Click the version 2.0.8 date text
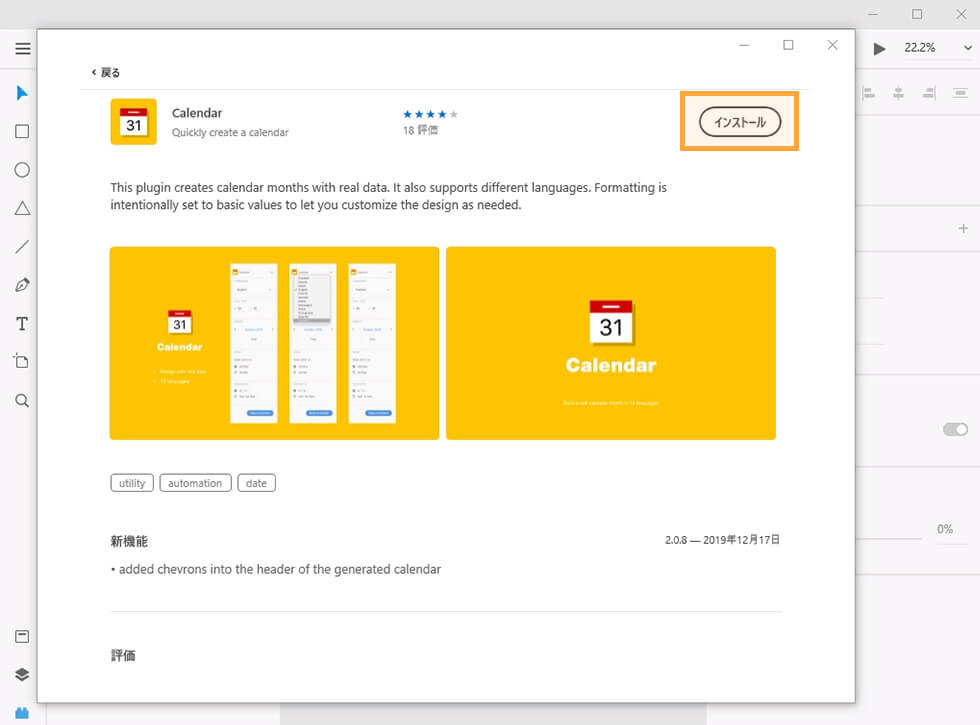Viewport: 980px width, 725px height. point(722,540)
